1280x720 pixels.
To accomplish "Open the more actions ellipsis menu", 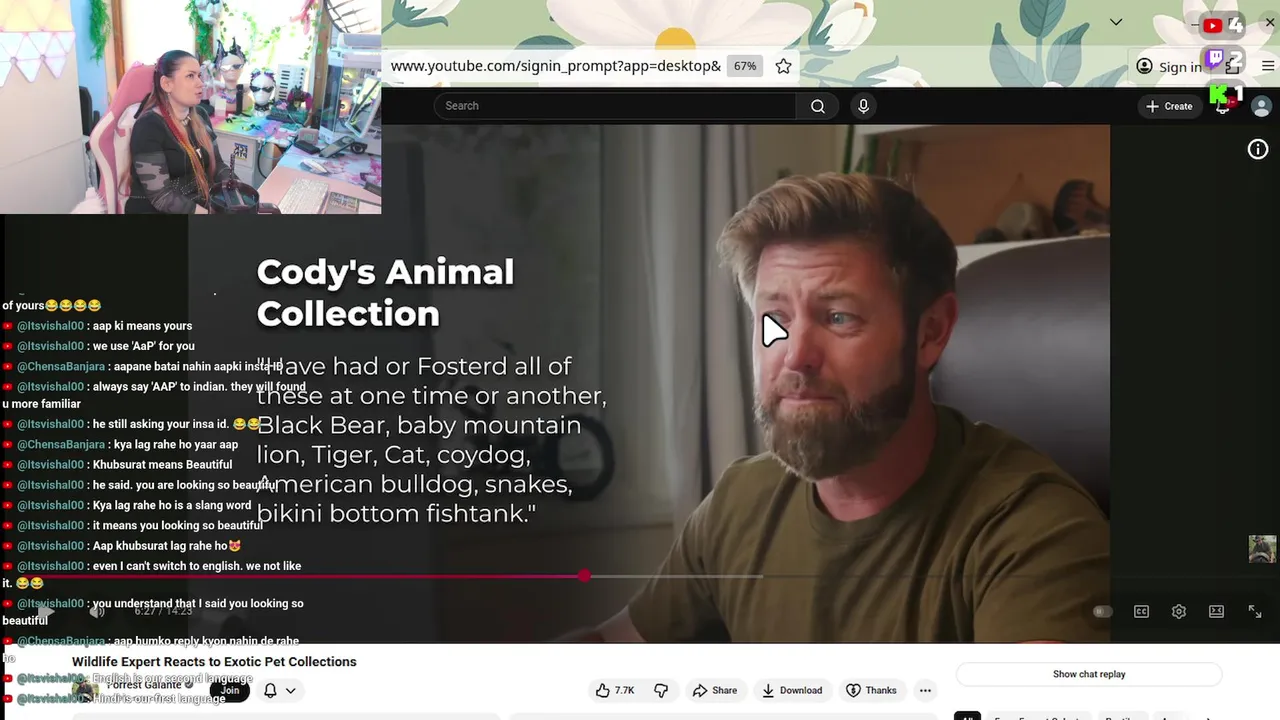I will 925,690.
